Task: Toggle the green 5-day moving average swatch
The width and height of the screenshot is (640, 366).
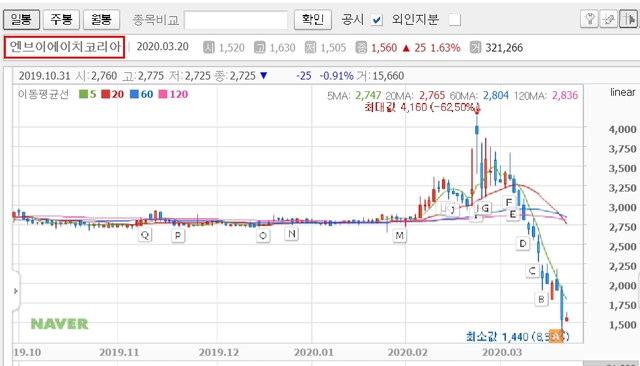Action: 83,94
